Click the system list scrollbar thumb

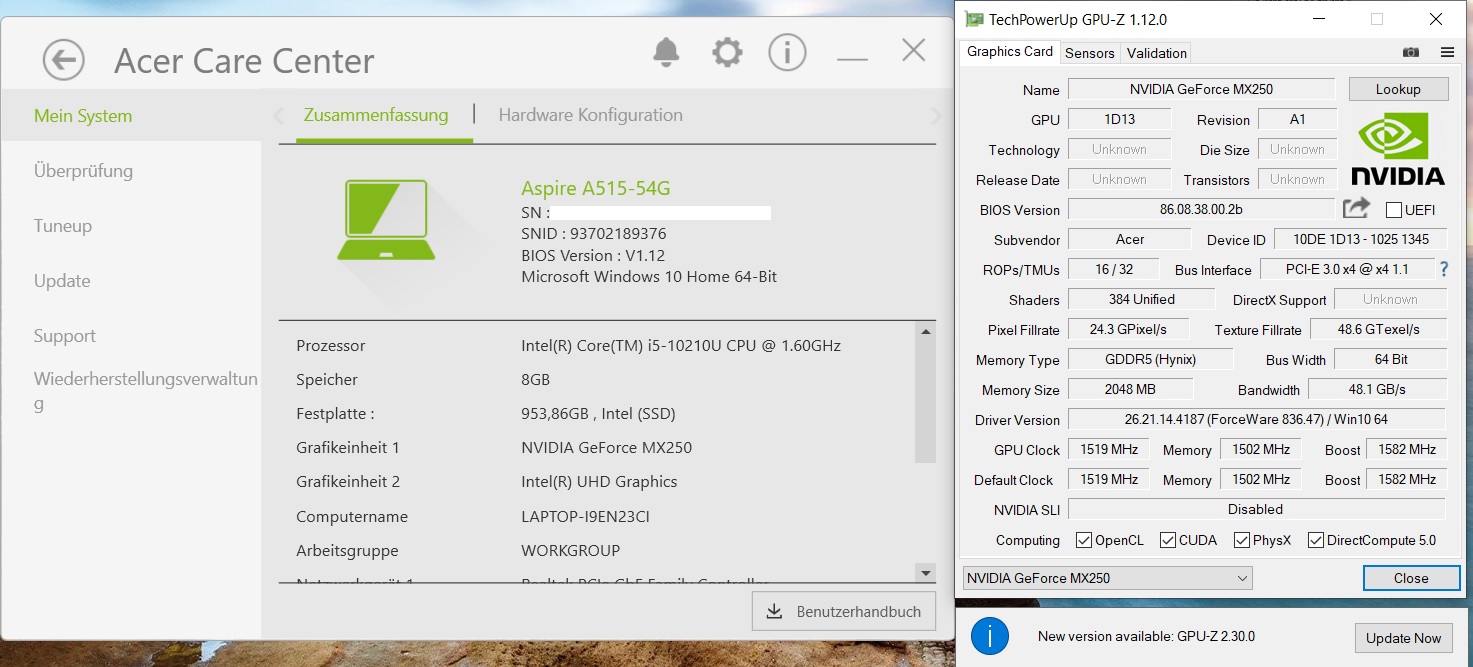(x=926, y=402)
